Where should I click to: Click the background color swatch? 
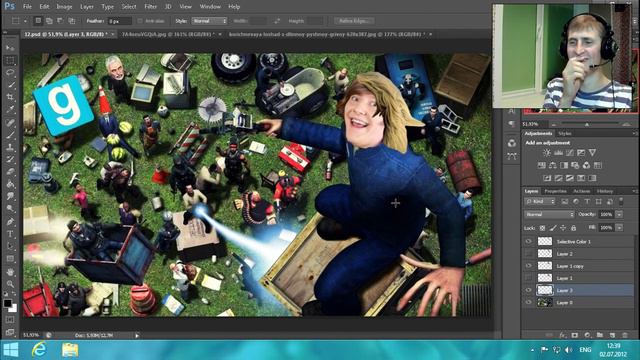pyautogui.click(x=13, y=308)
